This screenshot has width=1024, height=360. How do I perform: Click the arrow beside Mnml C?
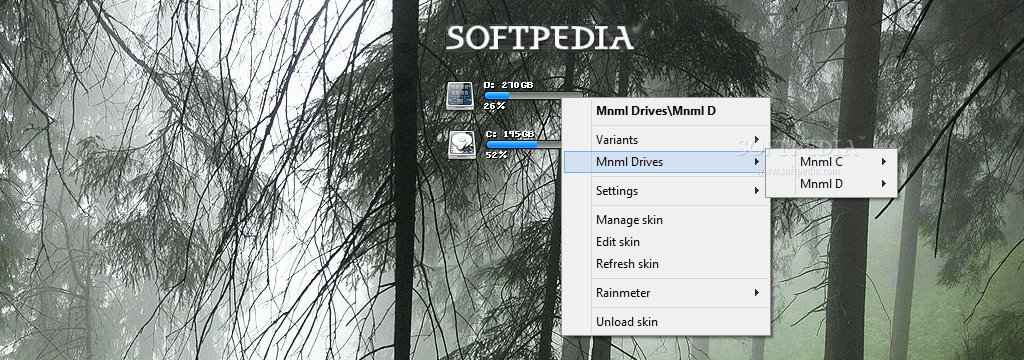tap(884, 162)
